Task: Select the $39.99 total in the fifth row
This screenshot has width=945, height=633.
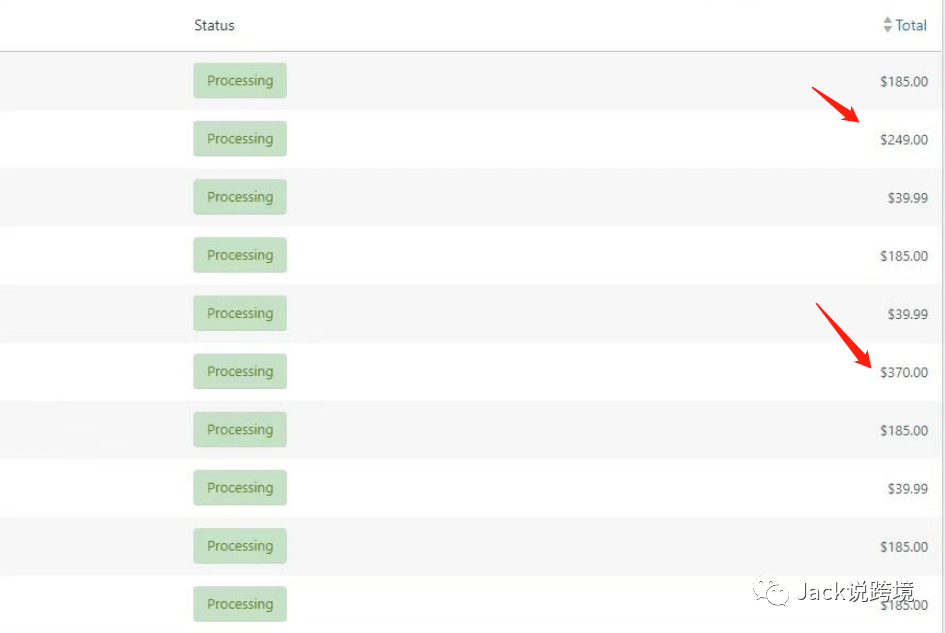Action: (x=907, y=314)
